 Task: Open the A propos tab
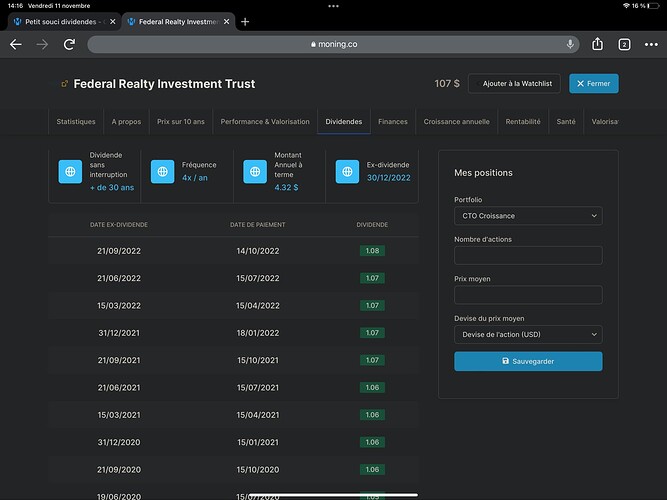126,122
